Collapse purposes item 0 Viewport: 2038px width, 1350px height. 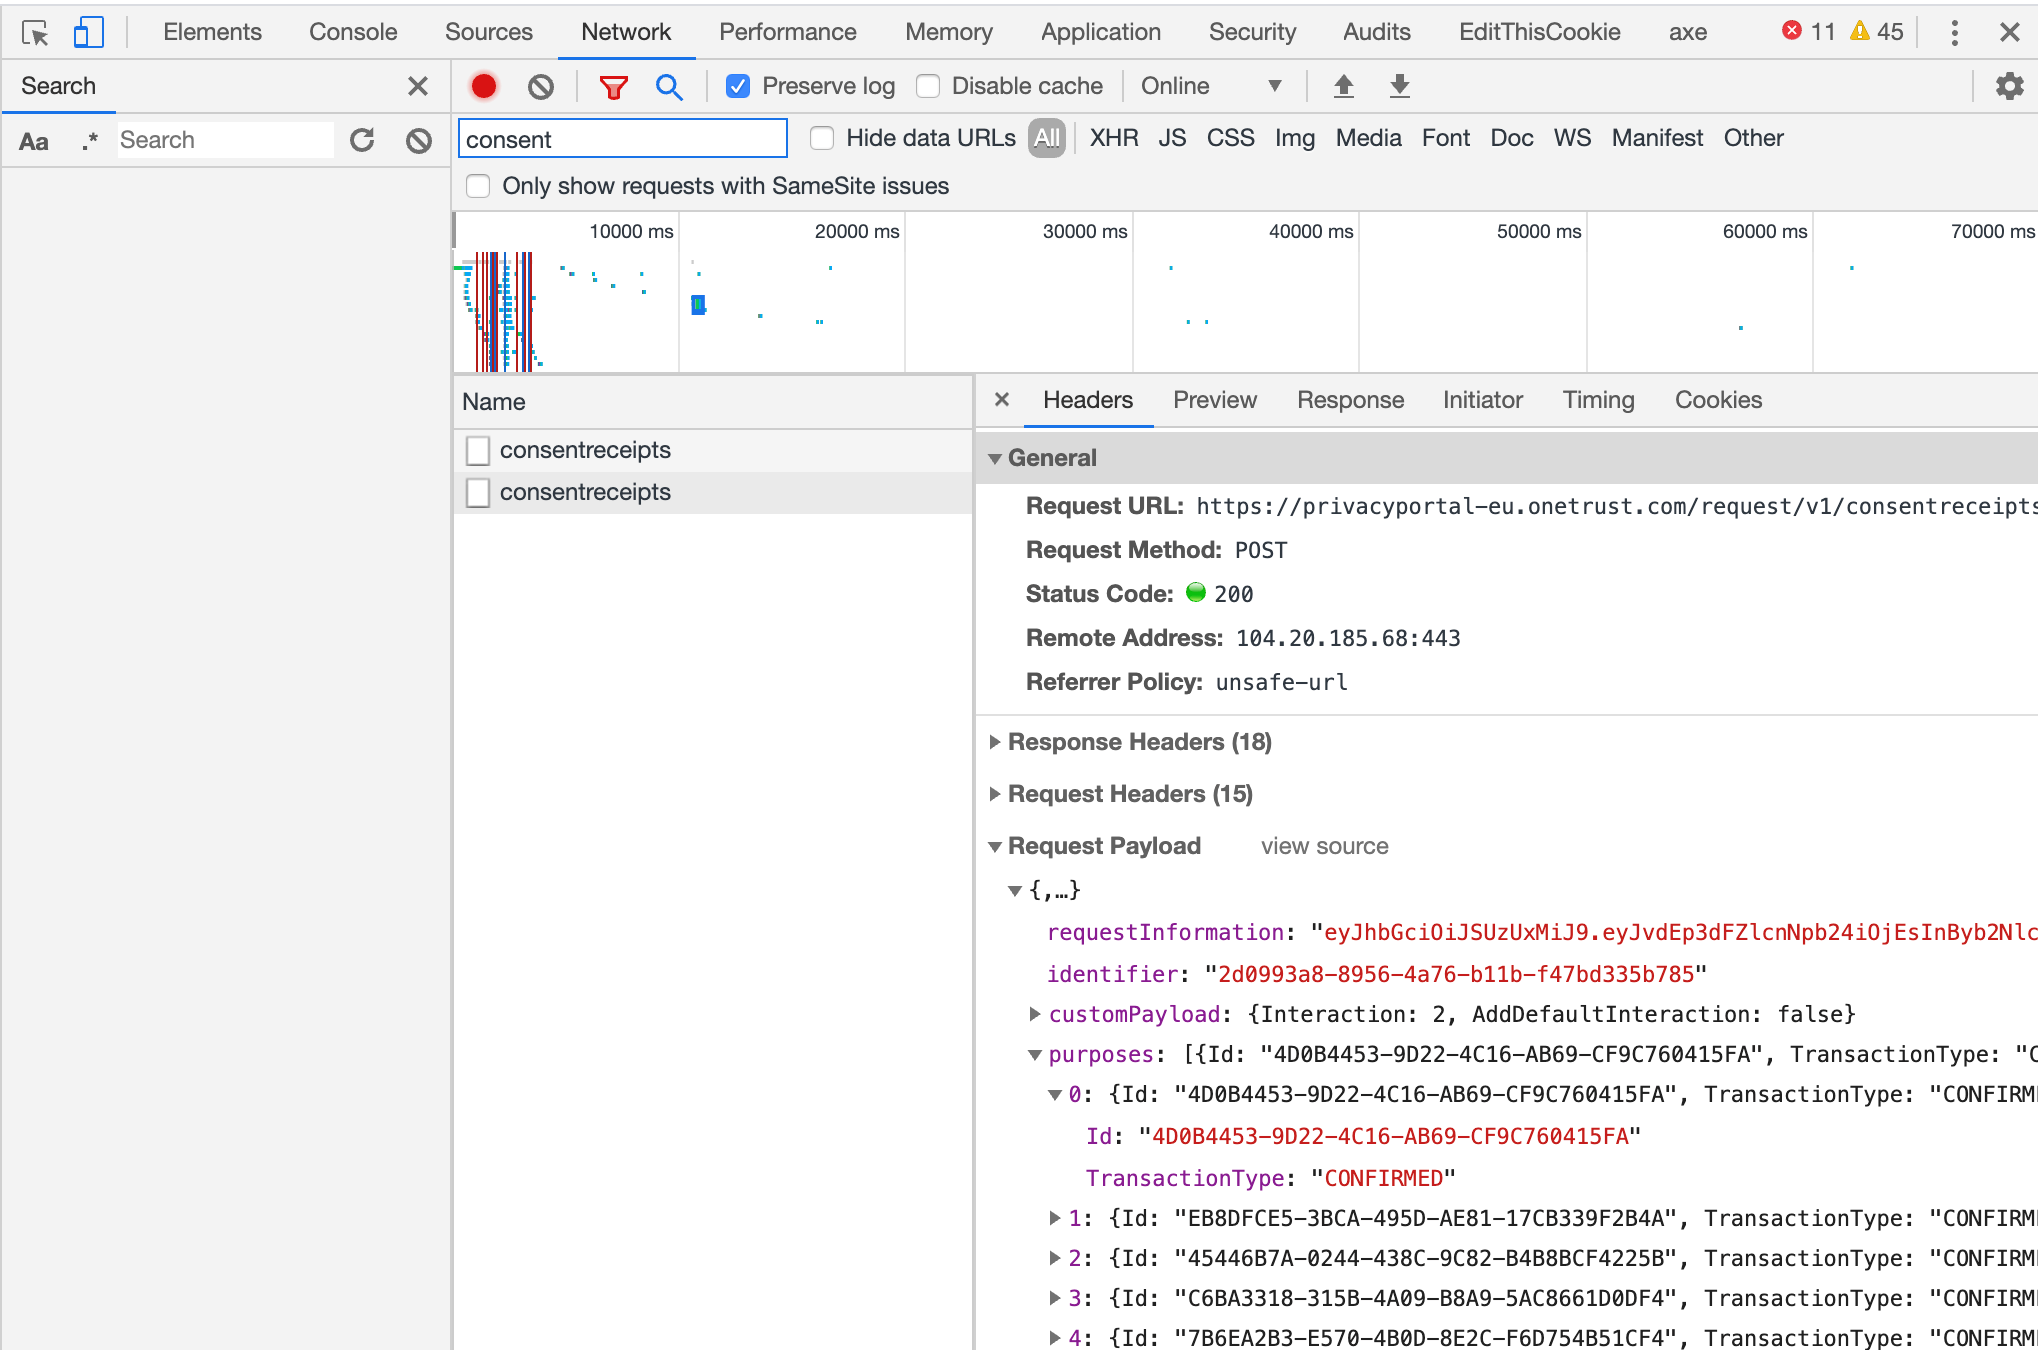pyautogui.click(x=1055, y=1095)
